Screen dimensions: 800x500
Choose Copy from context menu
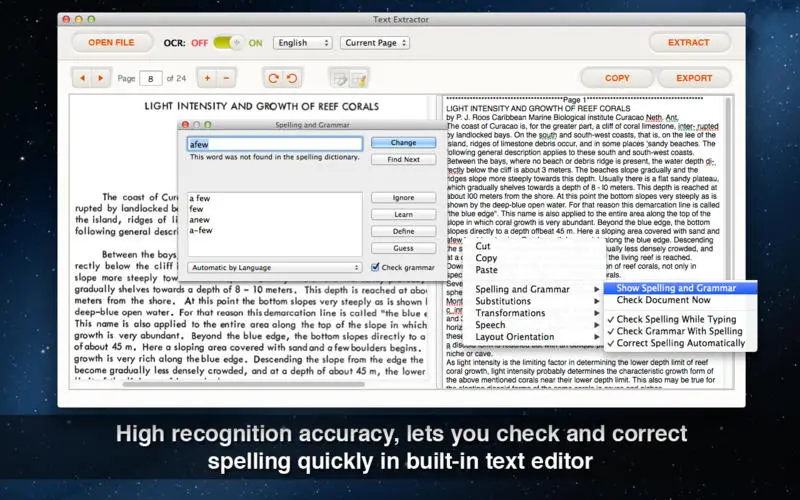(x=534, y=258)
